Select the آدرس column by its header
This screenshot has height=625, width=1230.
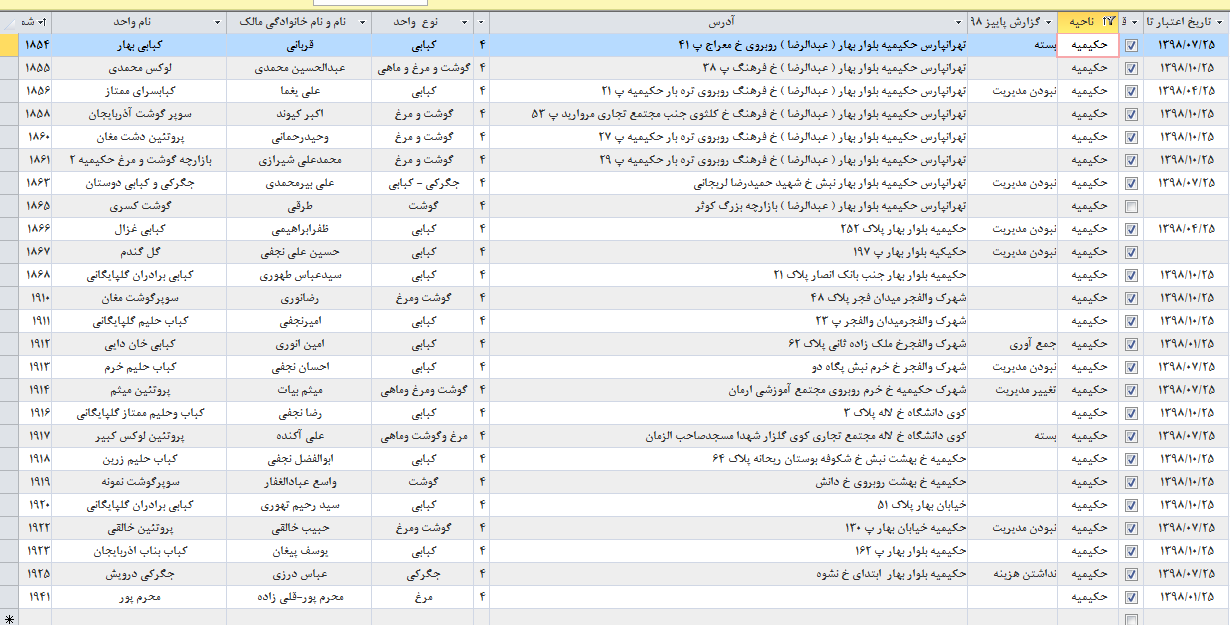coord(728,22)
